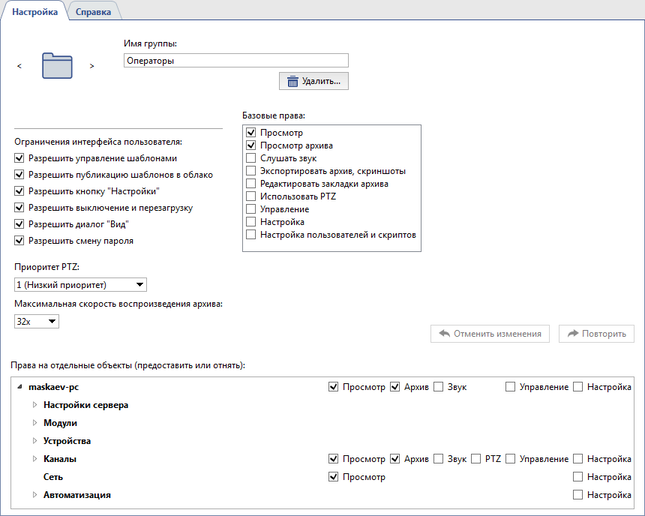Viewport: 645px width, 516px height.
Task: Enable Использовать PTZ base right
Action: click(x=251, y=197)
